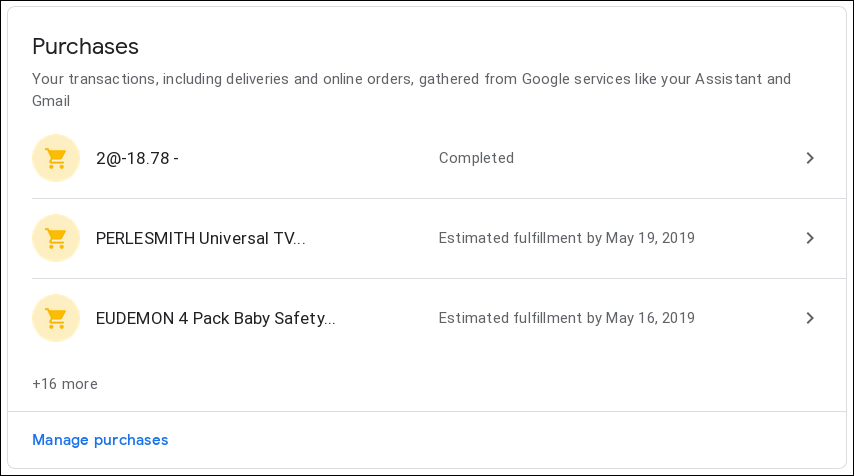Select the PERLESMITH Universal TV... purchase title

tap(200, 239)
